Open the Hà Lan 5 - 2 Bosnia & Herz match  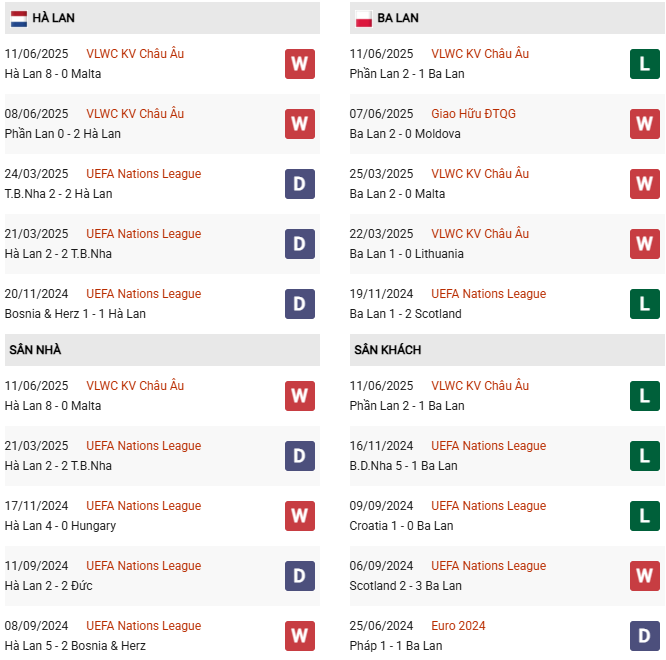coord(75,646)
